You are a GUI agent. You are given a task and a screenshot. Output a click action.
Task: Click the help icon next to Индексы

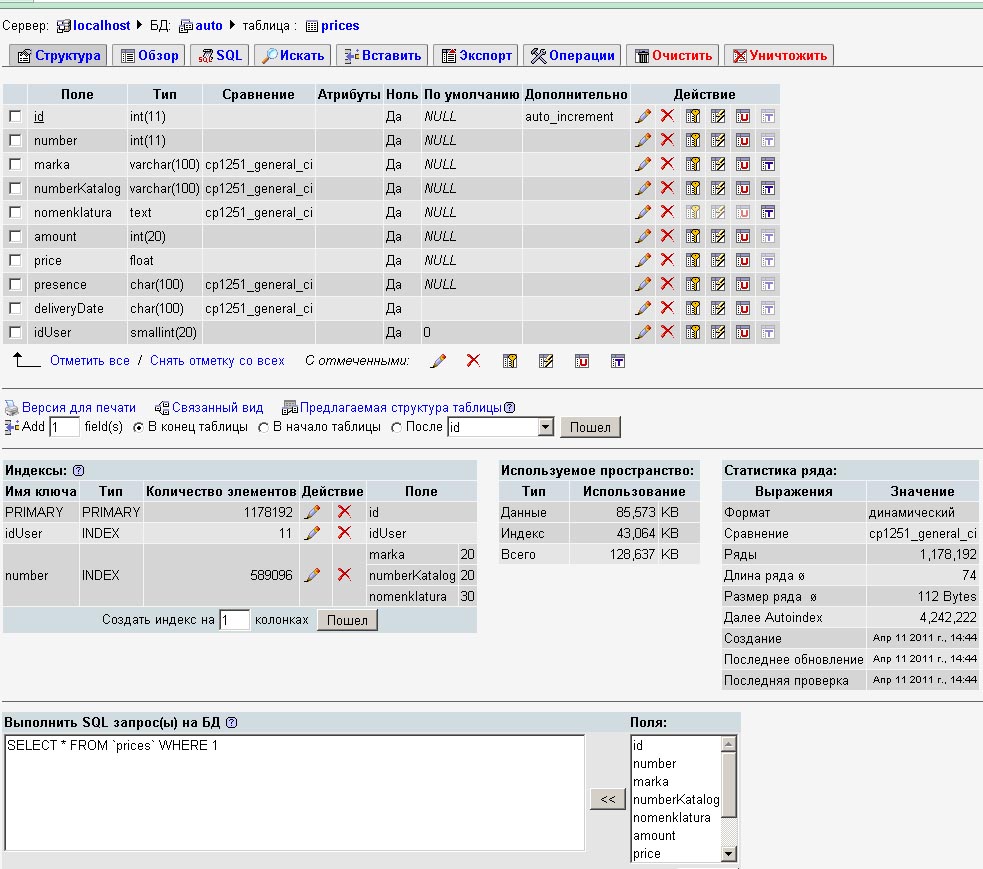[x=78, y=470]
